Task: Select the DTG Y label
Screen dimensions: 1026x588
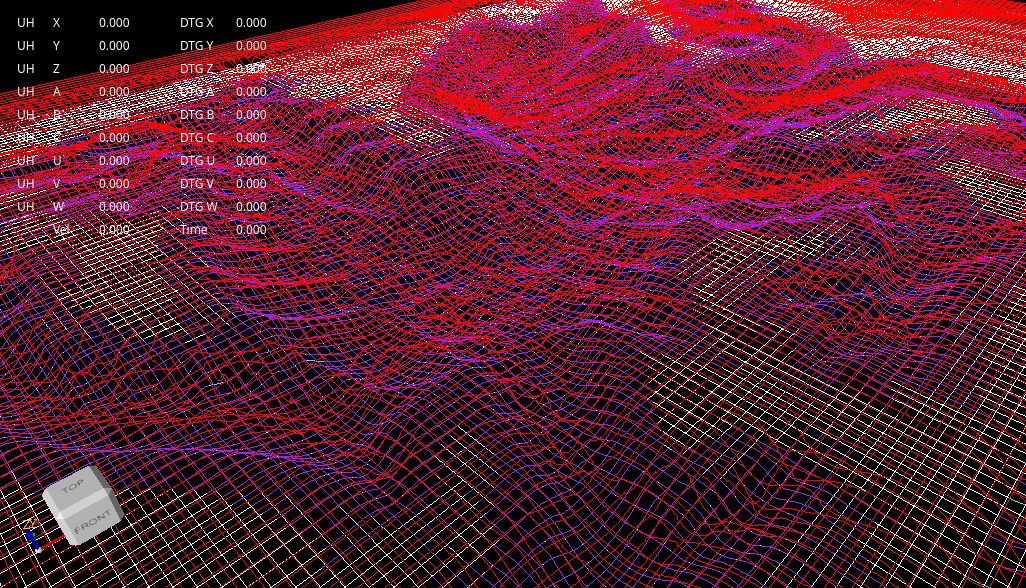Action: pos(196,46)
